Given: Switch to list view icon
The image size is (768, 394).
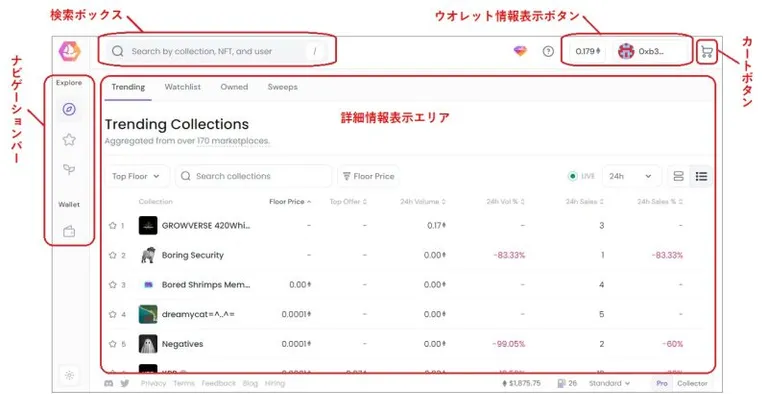Looking at the screenshot, I should point(701,176).
